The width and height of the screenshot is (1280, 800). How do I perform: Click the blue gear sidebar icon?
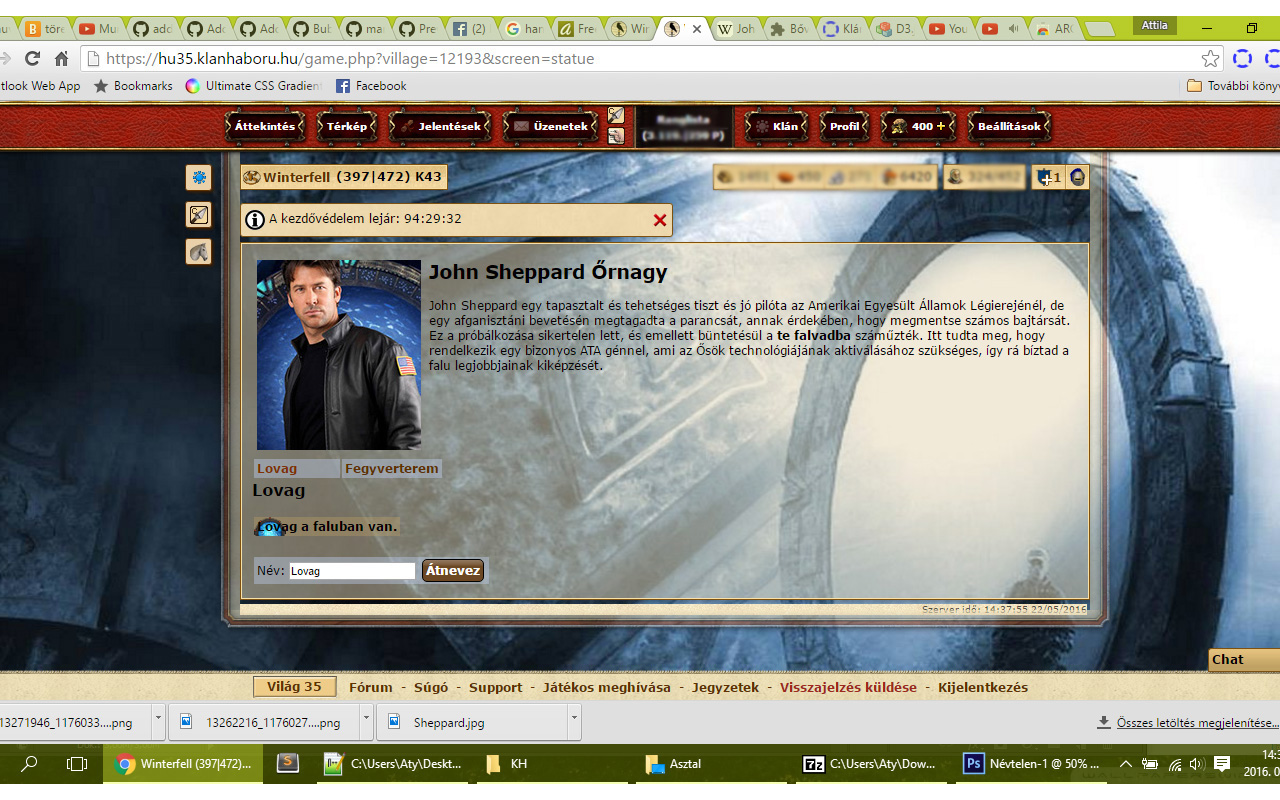click(199, 177)
